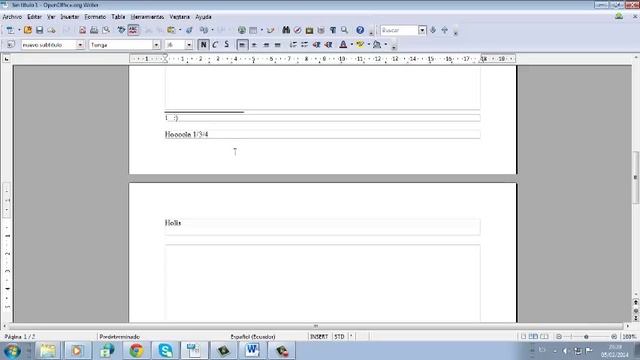640x360 pixels.
Task: Click the OpenOffice Help question mark icon
Action: pyautogui.click(x=360, y=30)
